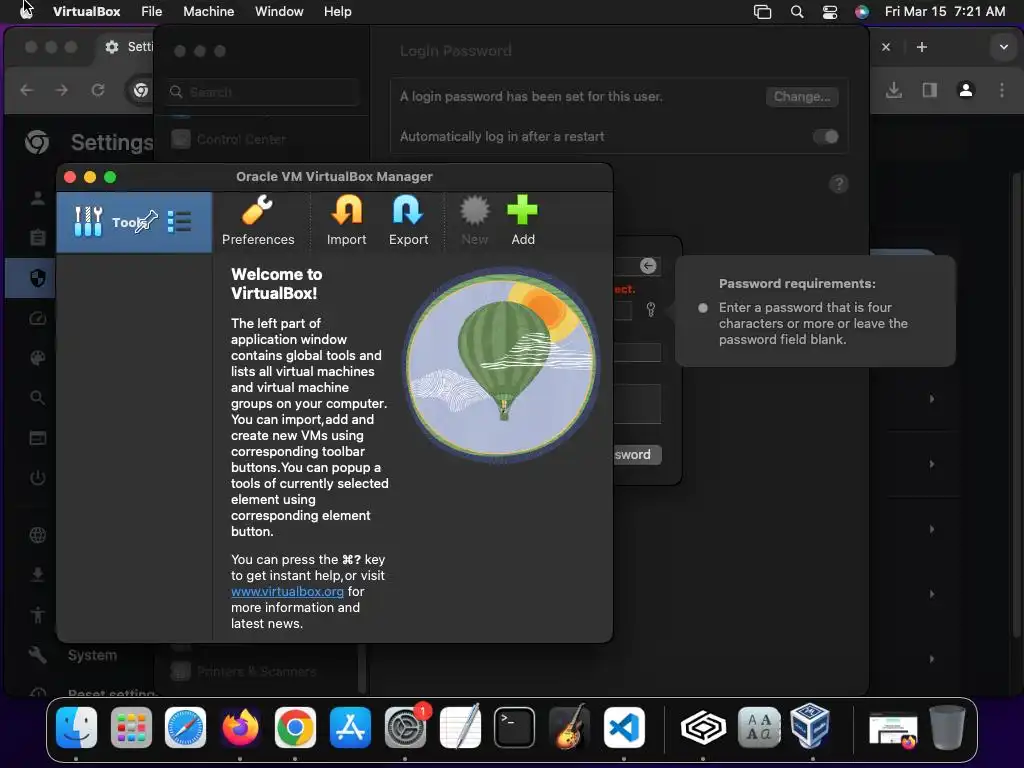
Task: Expand Chrome tab search dropdown
Action: pyautogui.click(x=1004, y=47)
